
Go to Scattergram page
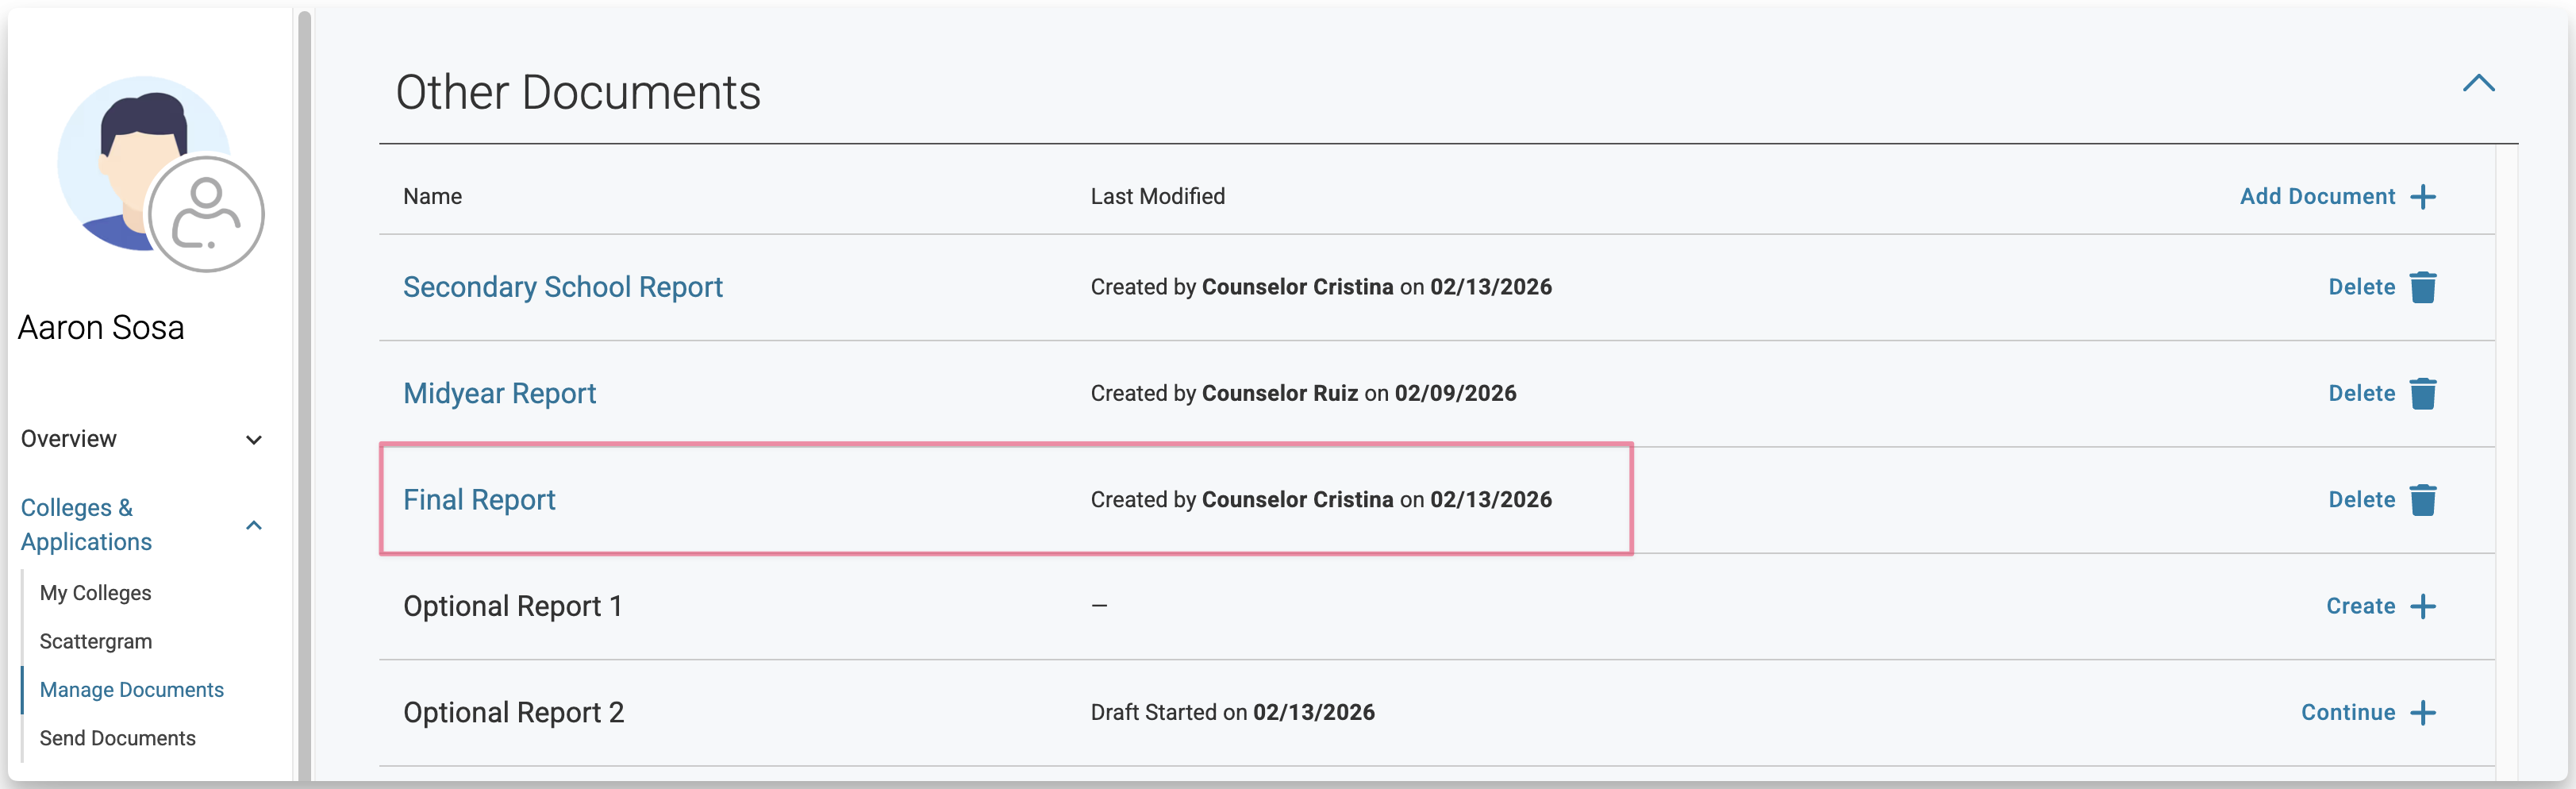click(x=96, y=642)
